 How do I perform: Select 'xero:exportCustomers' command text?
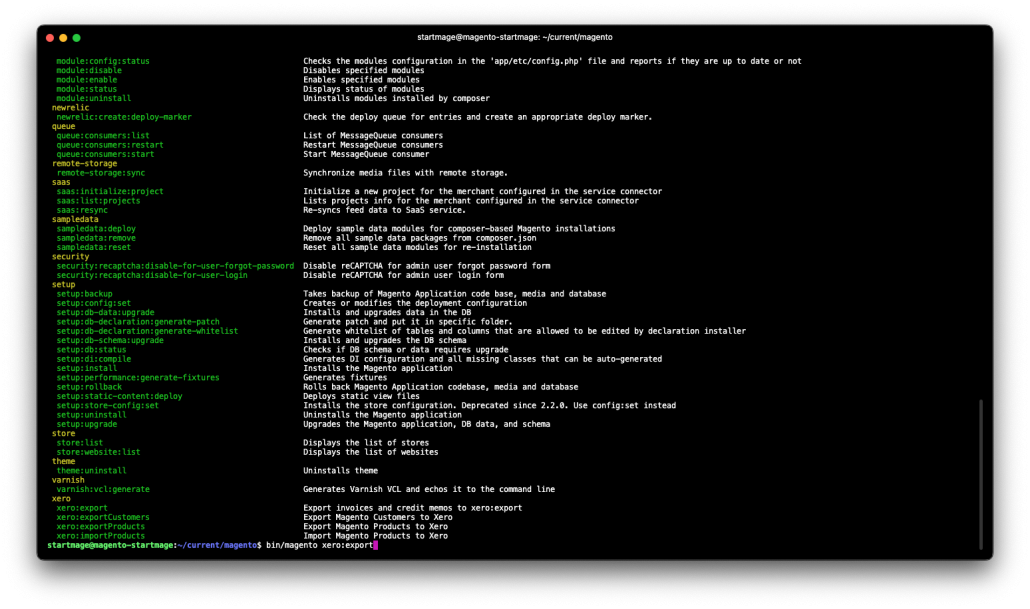coord(102,517)
